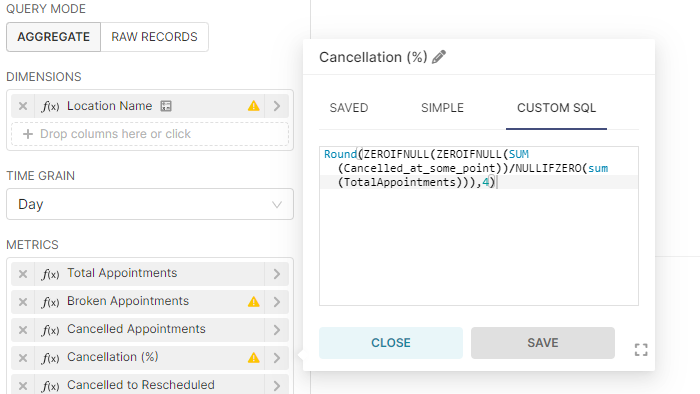Click the warning icon on Location Name
The width and height of the screenshot is (700, 394).
[254, 106]
